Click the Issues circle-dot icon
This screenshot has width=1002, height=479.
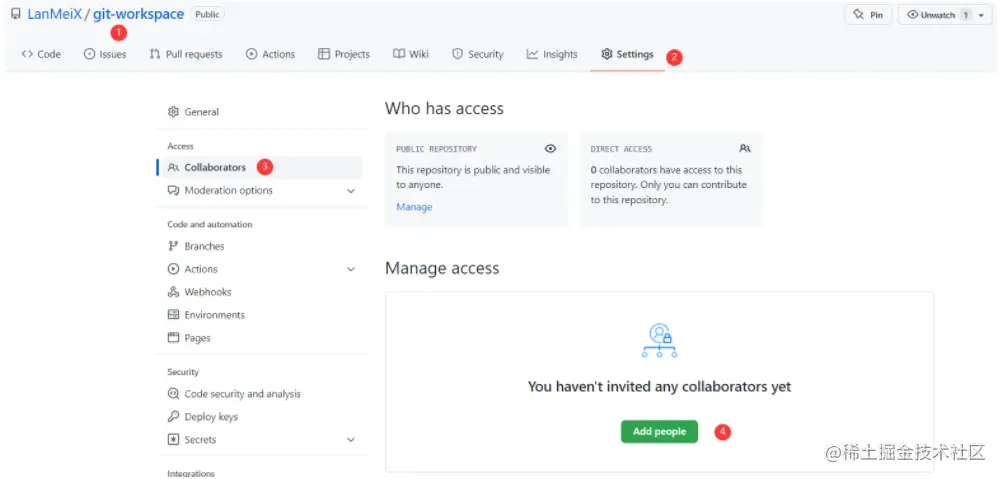click(89, 54)
